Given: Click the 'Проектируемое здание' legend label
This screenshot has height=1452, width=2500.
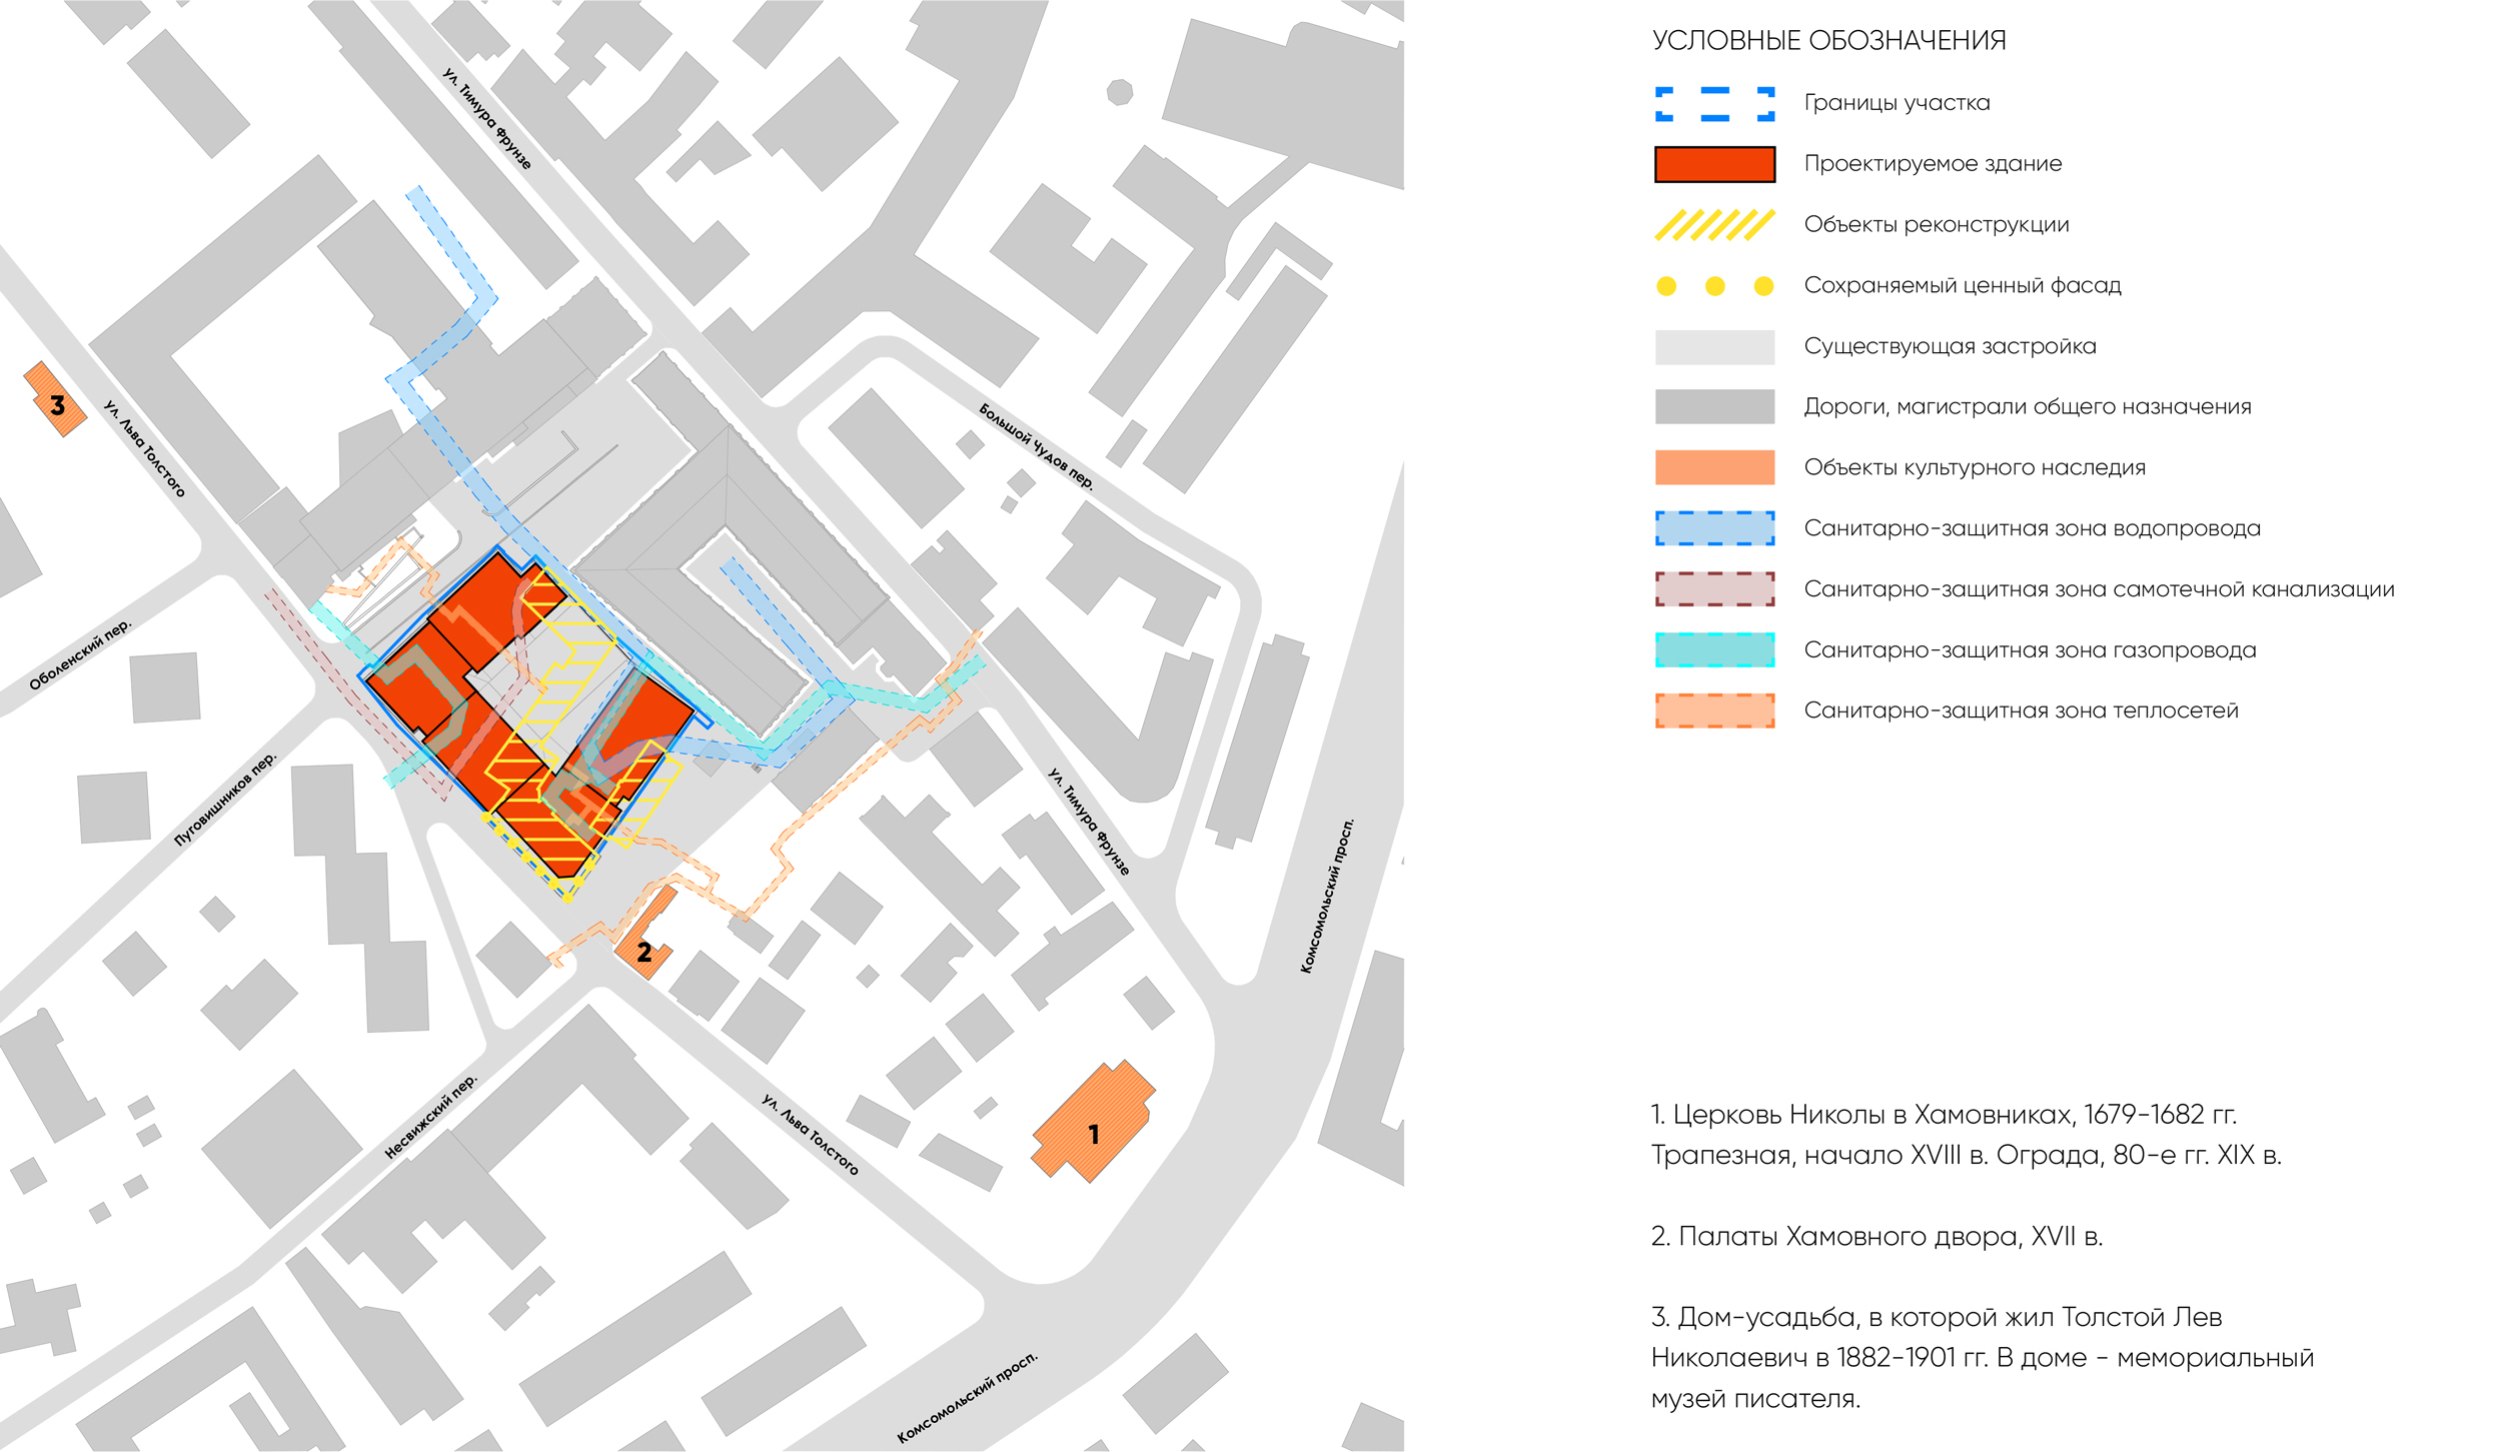Looking at the screenshot, I should pos(1932,164).
